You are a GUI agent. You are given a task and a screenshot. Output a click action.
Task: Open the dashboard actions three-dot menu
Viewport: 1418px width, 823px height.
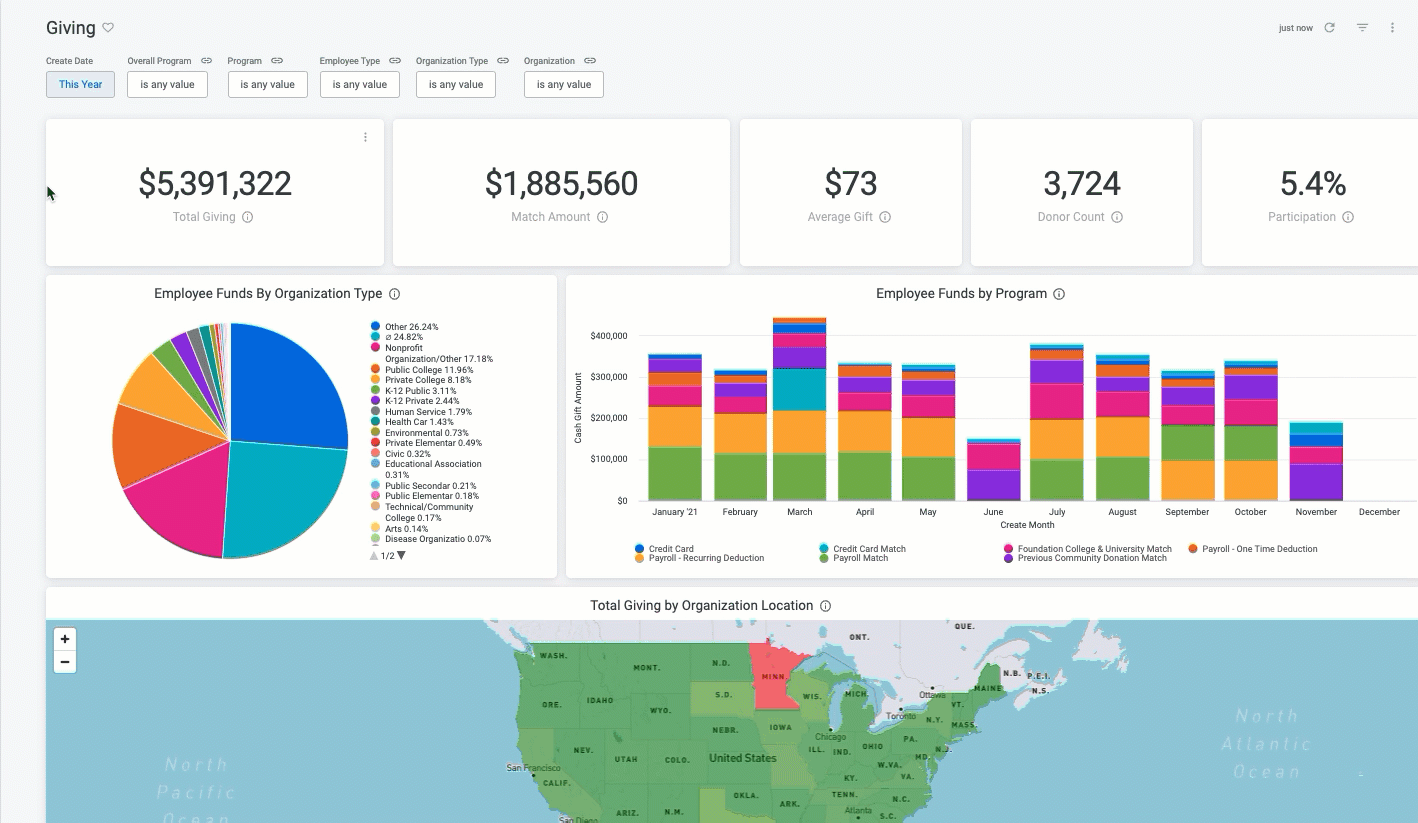tap(1392, 28)
